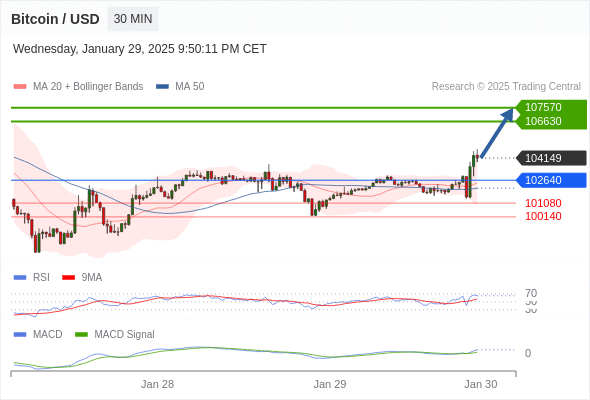Click the MACD Signal legend label
Screen dimensions: 590x400
[x=124, y=335]
